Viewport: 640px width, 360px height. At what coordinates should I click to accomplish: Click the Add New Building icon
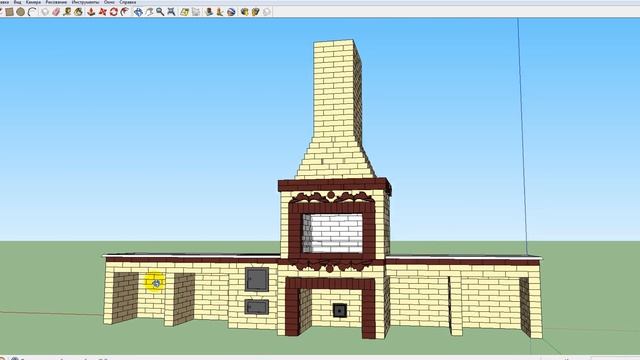point(209,12)
